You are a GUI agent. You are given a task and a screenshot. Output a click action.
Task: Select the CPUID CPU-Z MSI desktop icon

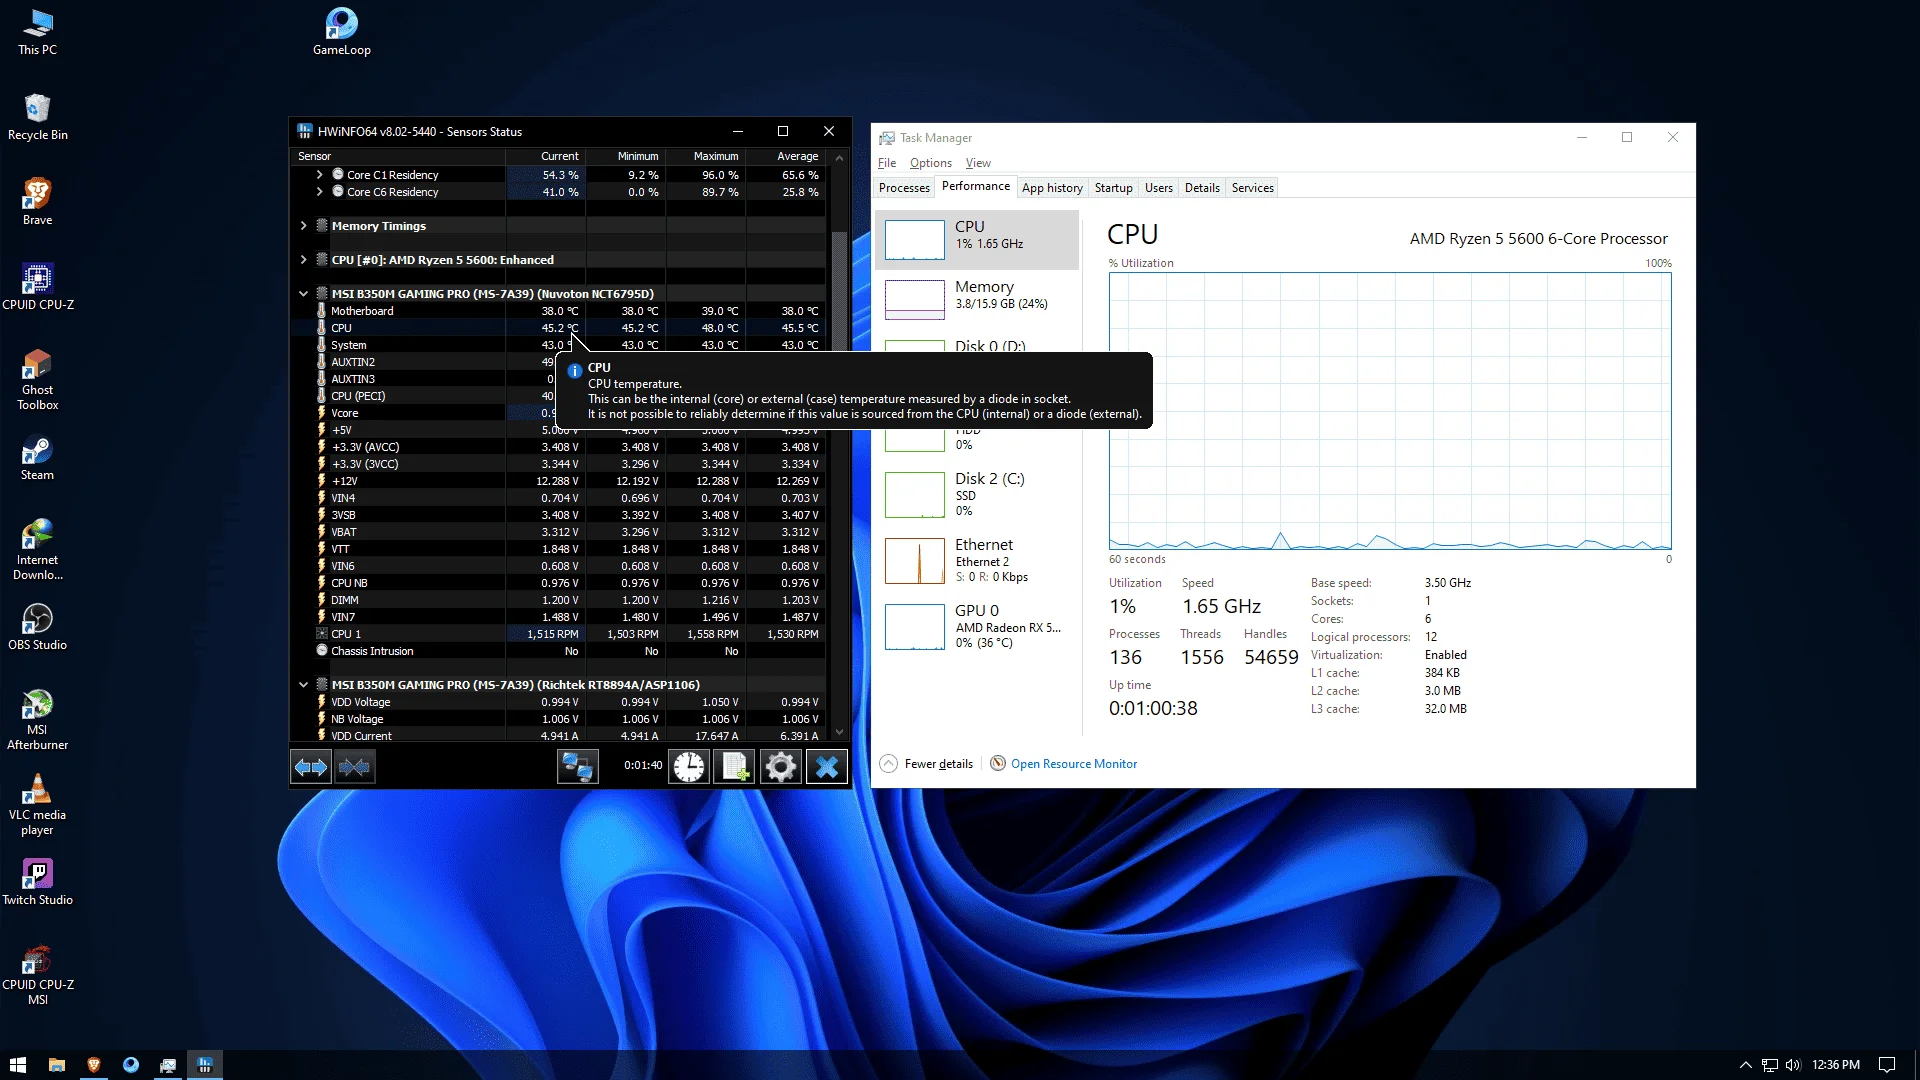click(x=37, y=975)
